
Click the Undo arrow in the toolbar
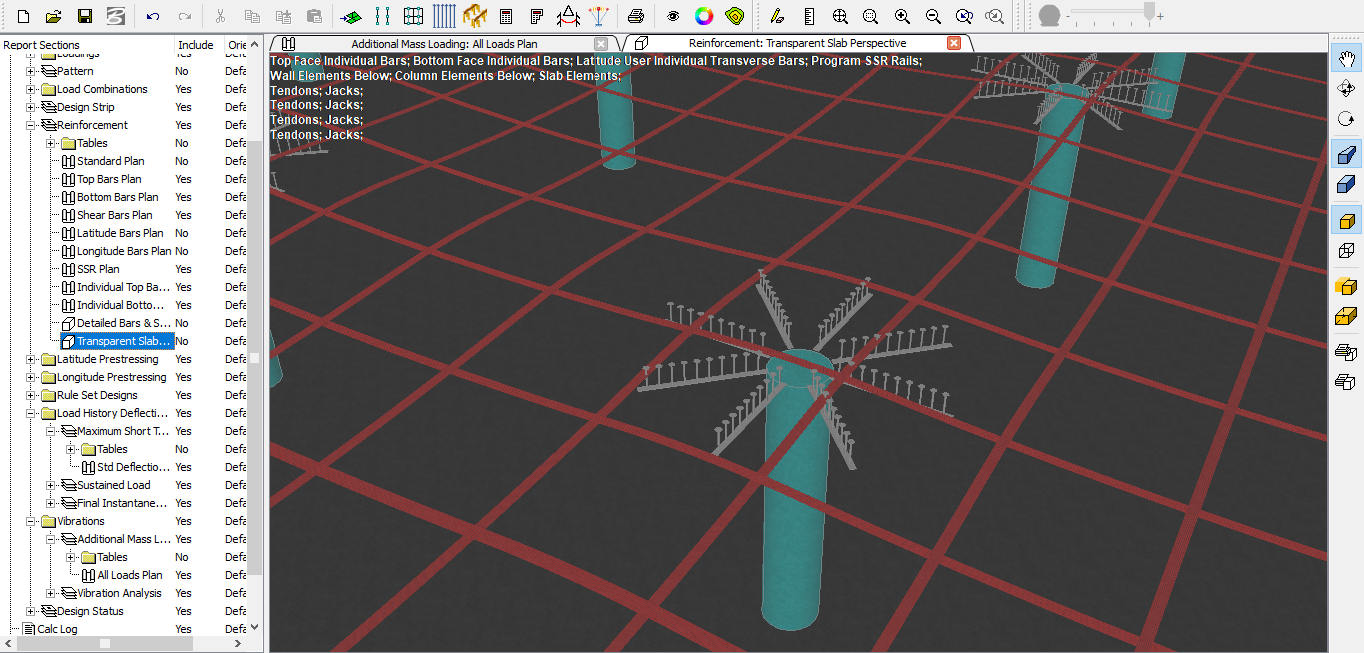click(x=152, y=16)
